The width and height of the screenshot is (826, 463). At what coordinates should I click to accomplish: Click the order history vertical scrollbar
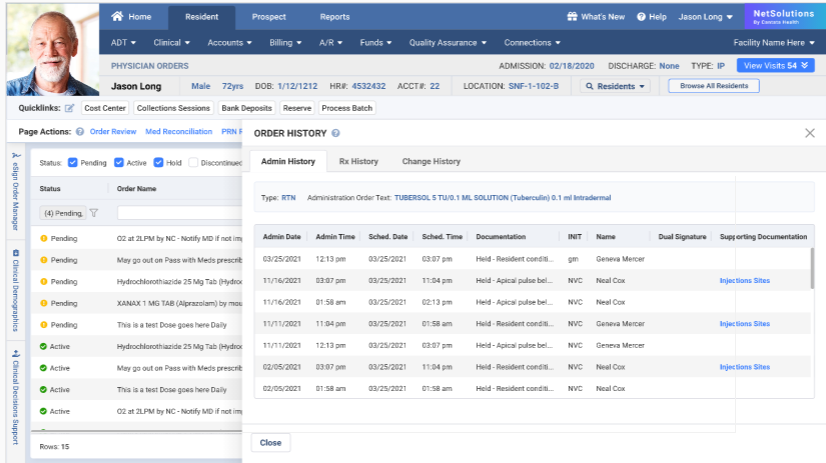(x=812, y=269)
